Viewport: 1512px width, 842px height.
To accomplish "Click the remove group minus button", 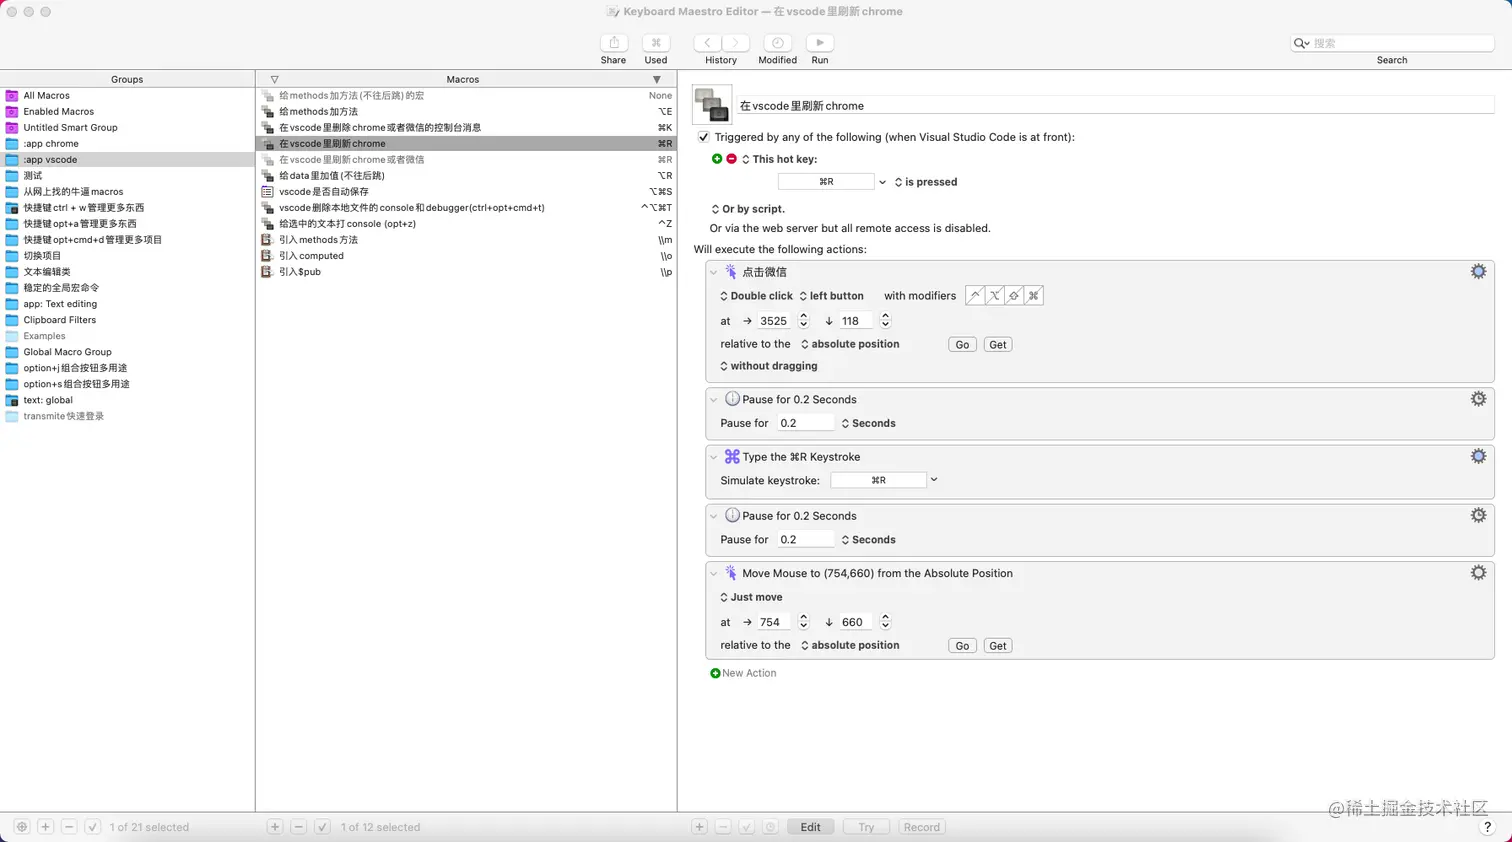I will (69, 827).
